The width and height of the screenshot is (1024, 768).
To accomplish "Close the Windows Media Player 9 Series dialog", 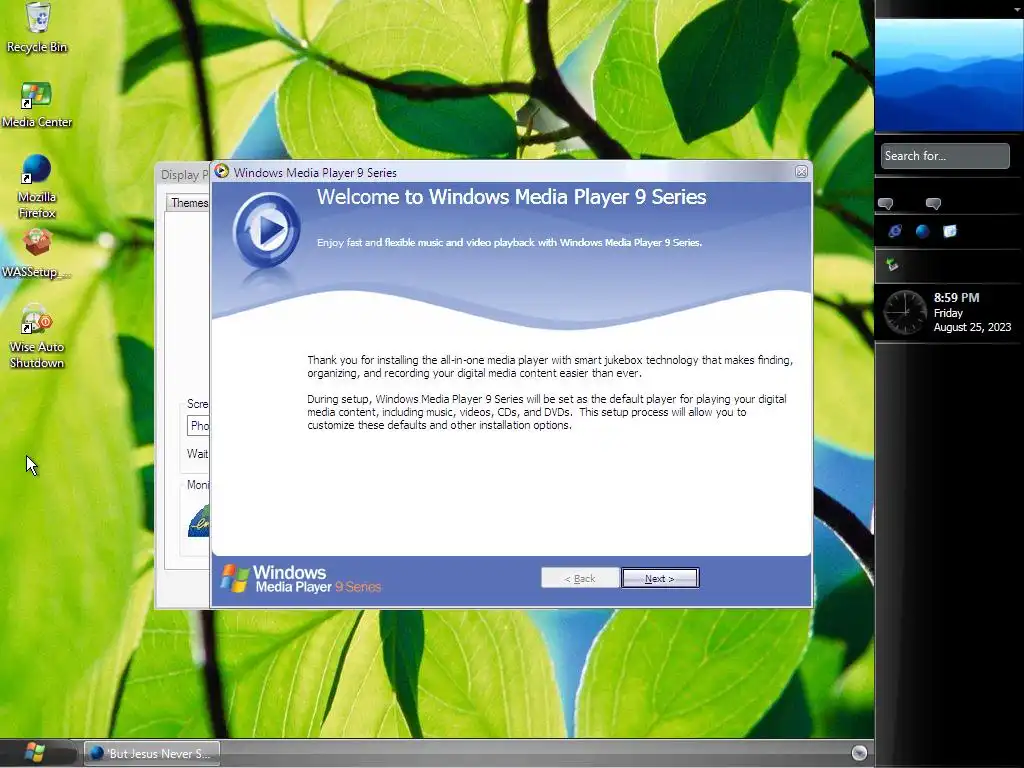I will [x=801, y=172].
